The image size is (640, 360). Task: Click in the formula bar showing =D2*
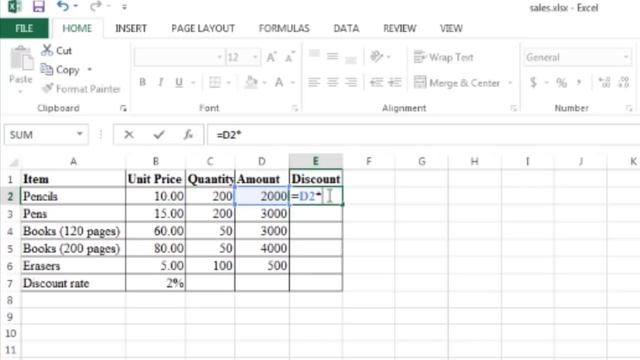click(424, 135)
